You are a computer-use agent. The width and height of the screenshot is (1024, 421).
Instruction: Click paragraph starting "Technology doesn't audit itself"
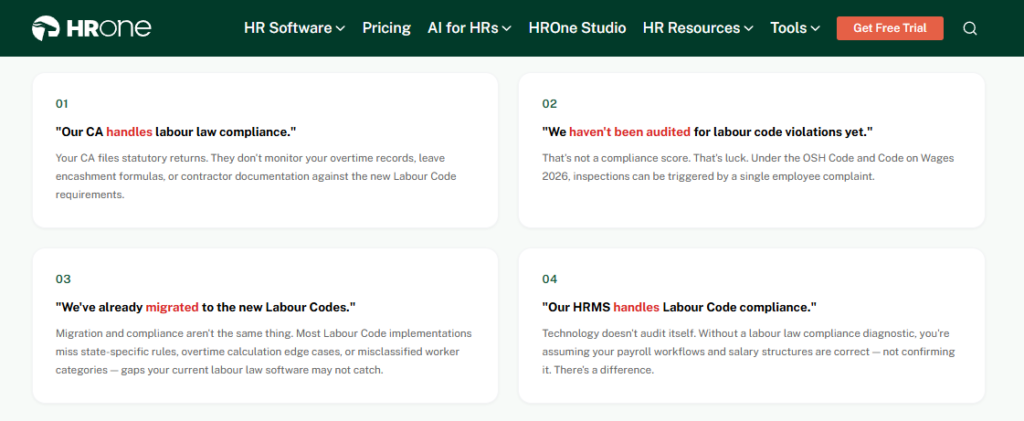click(749, 351)
